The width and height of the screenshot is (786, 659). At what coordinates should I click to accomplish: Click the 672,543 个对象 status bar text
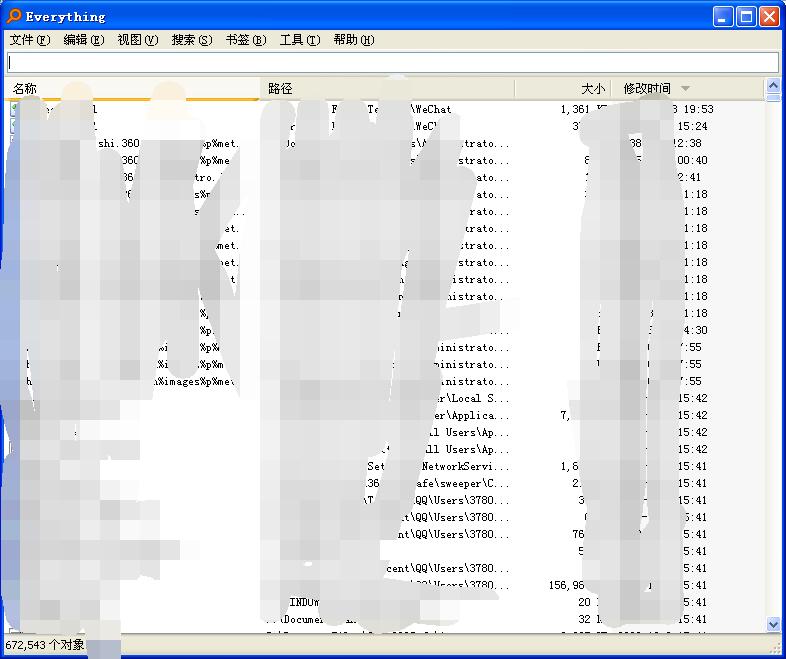click(x=45, y=645)
